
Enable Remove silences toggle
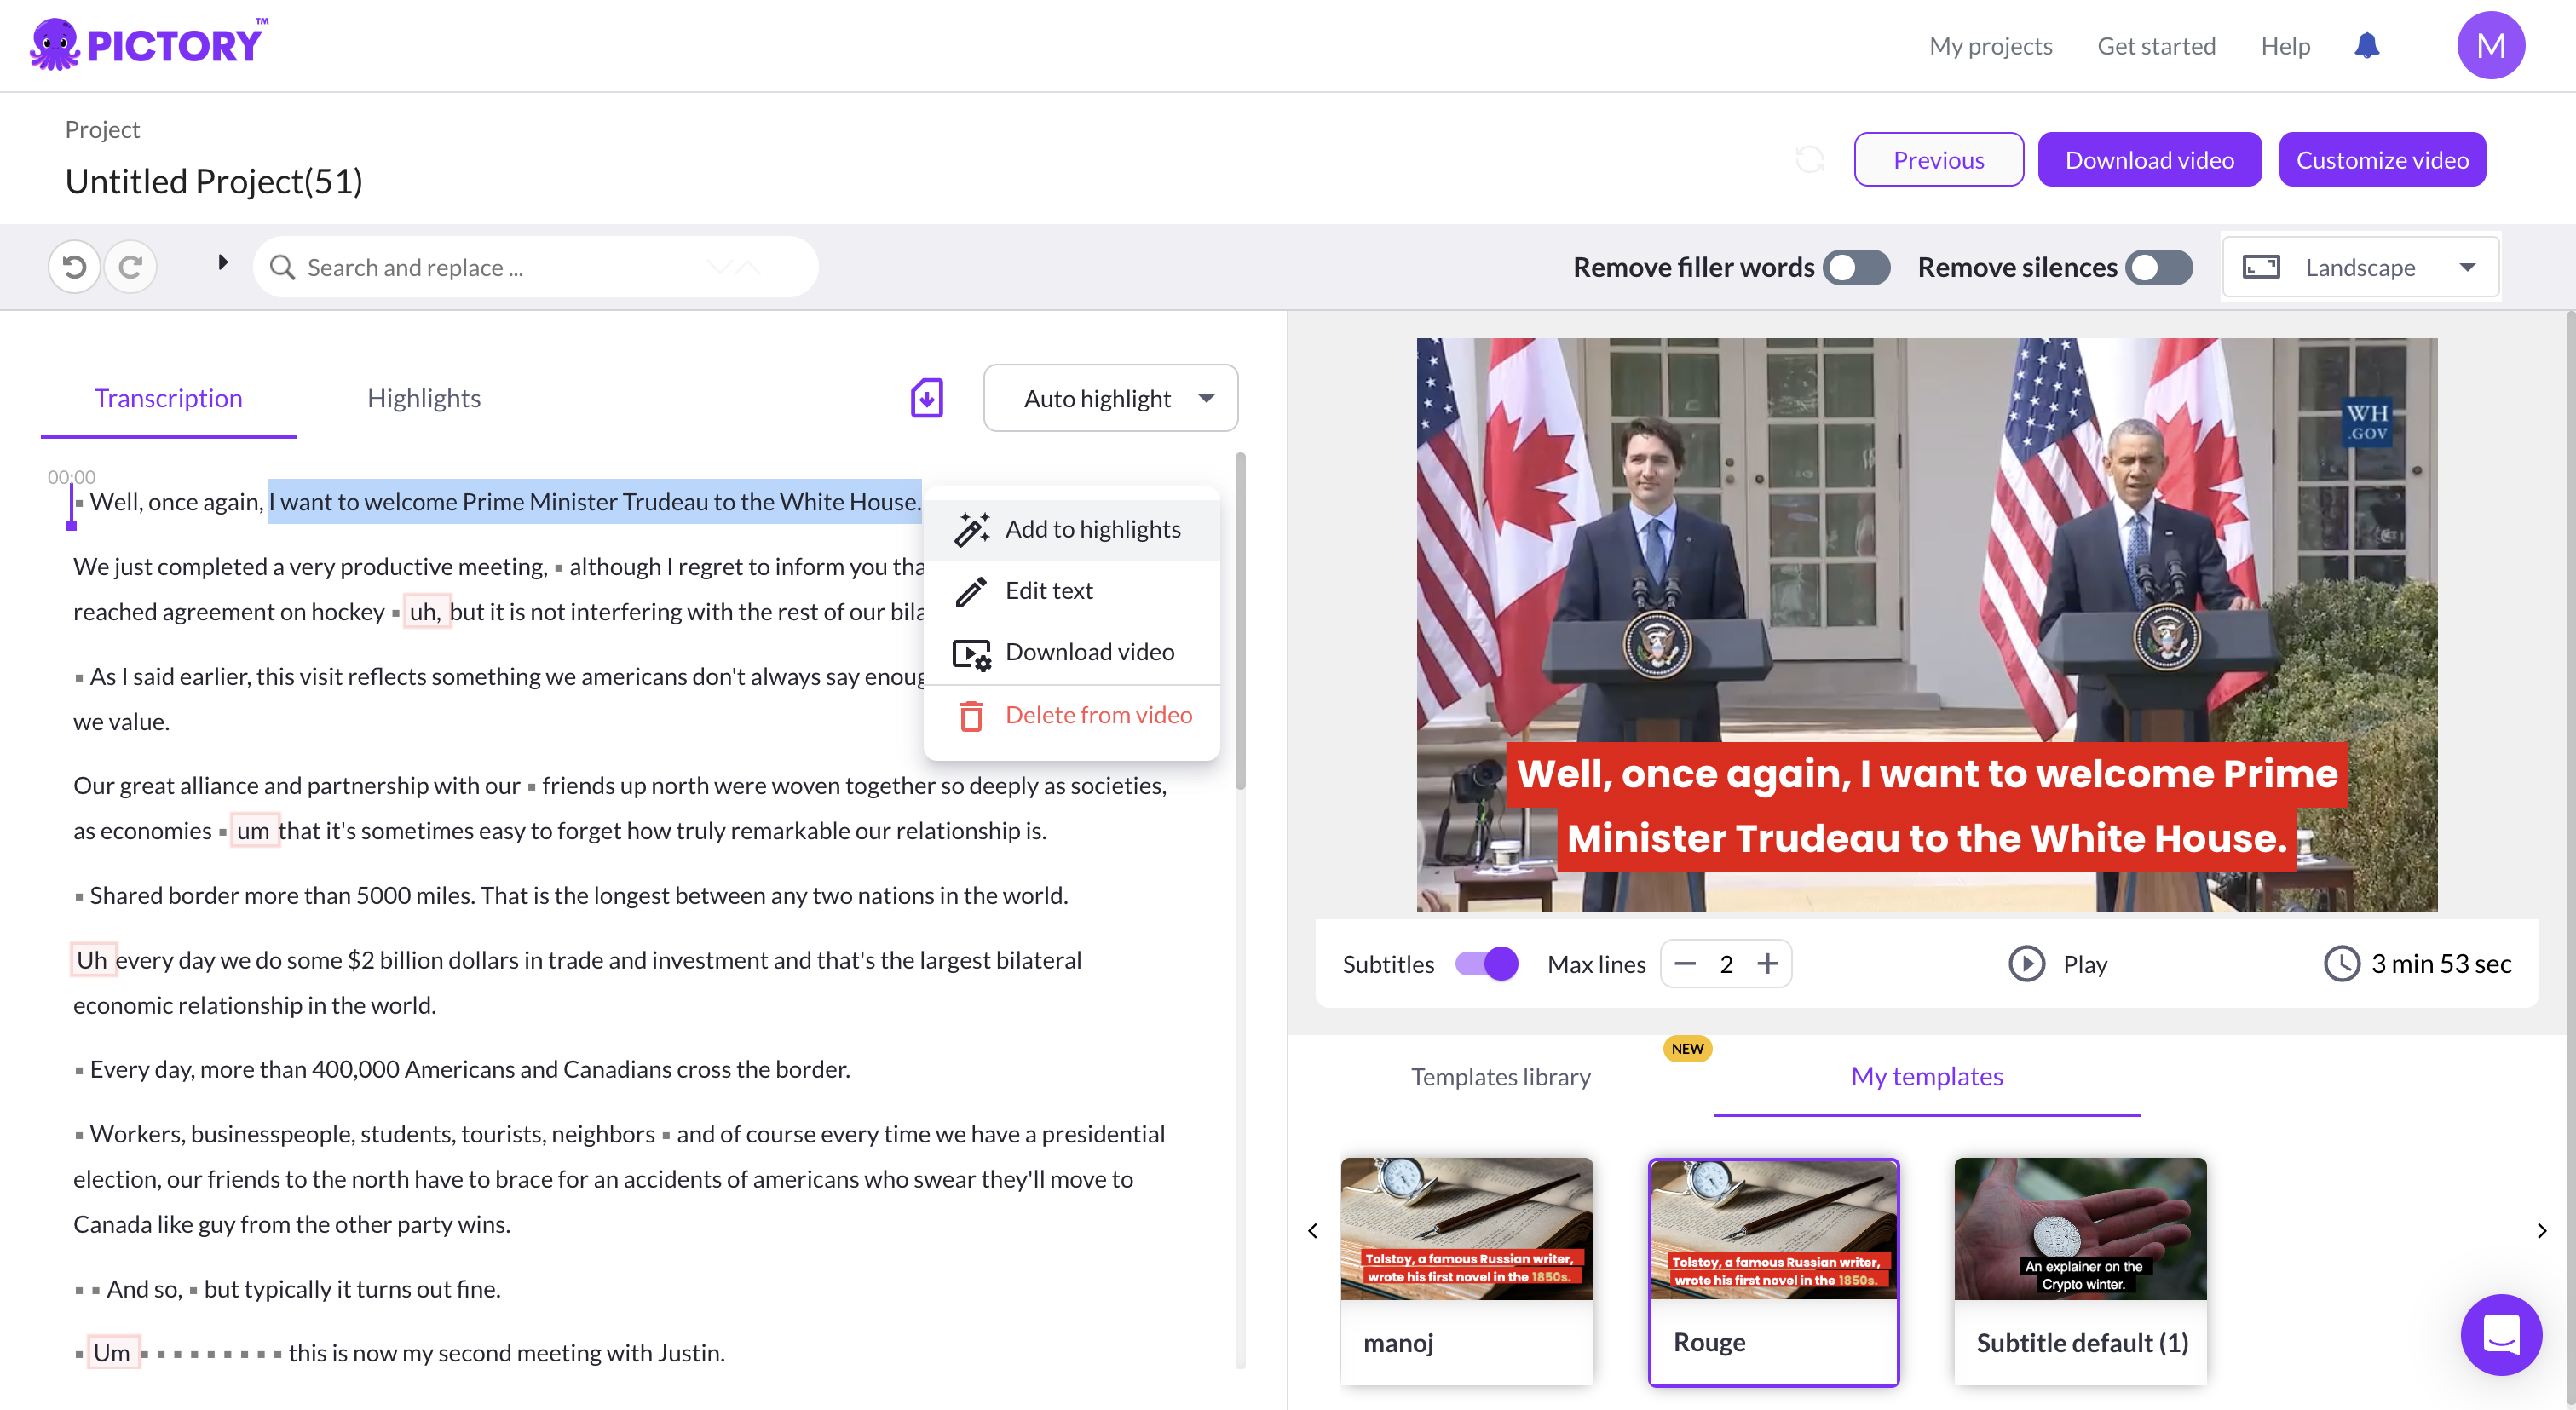(2159, 267)
